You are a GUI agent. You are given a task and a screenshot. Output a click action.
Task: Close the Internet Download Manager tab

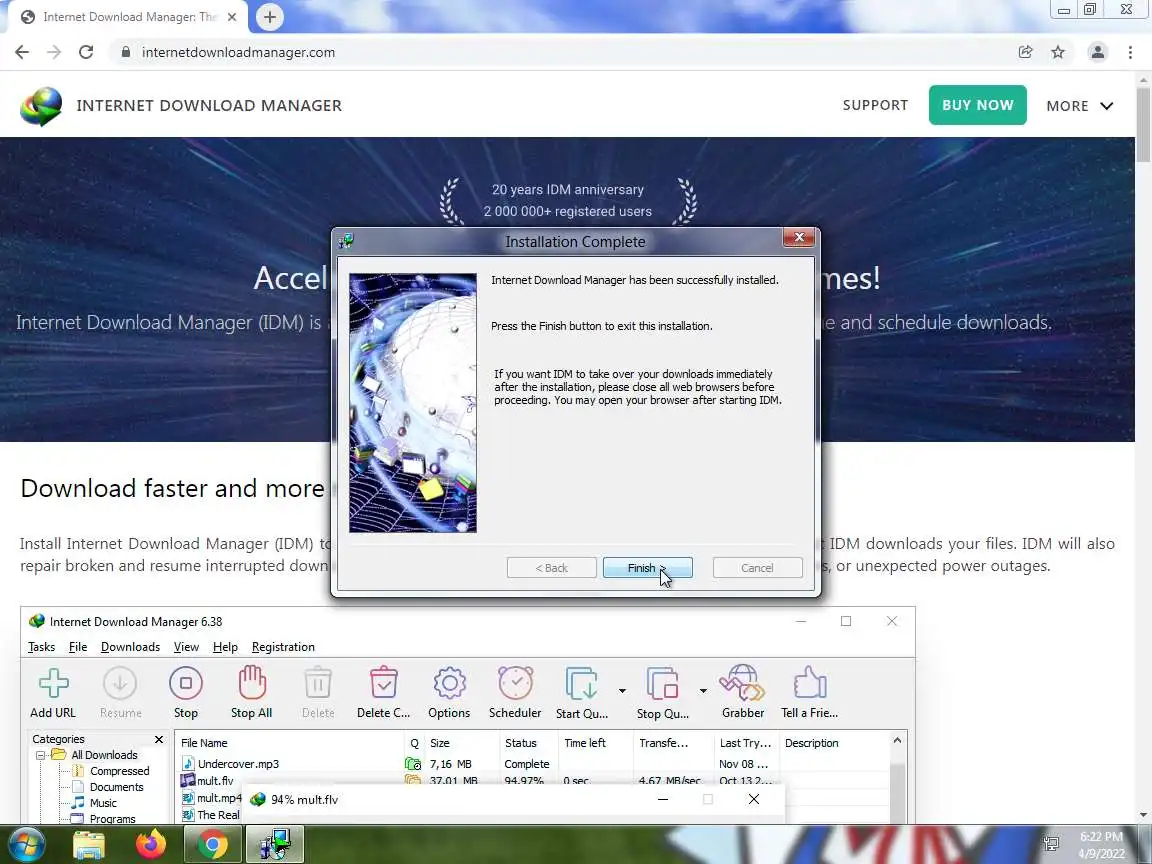coord(232,17)
